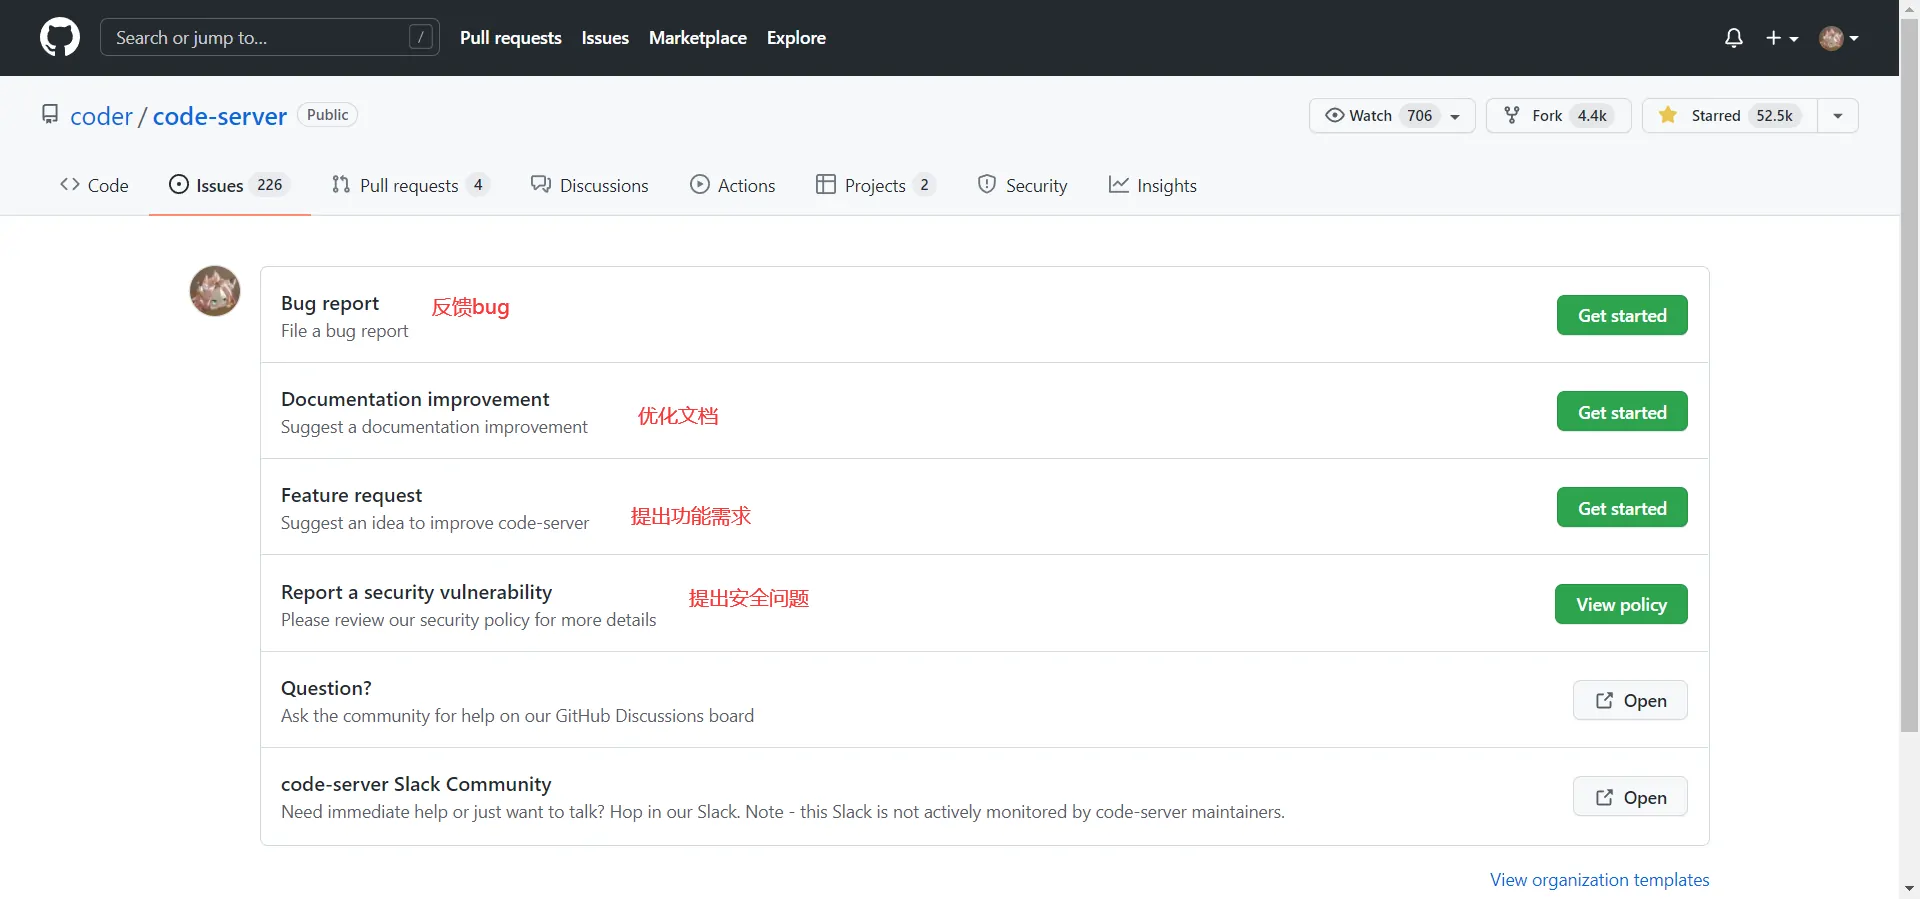The image size is (1920, 899).
Task: Open the Actions tab
Action: pos(733,185)
